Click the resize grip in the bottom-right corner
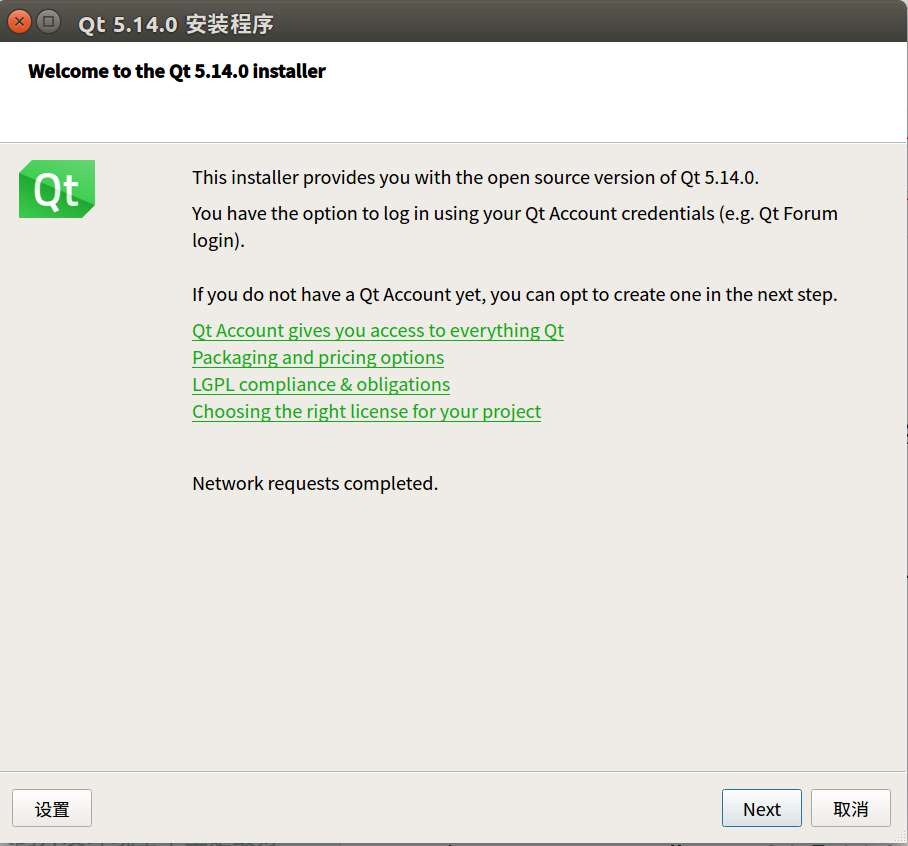 (x=901, y=839)
